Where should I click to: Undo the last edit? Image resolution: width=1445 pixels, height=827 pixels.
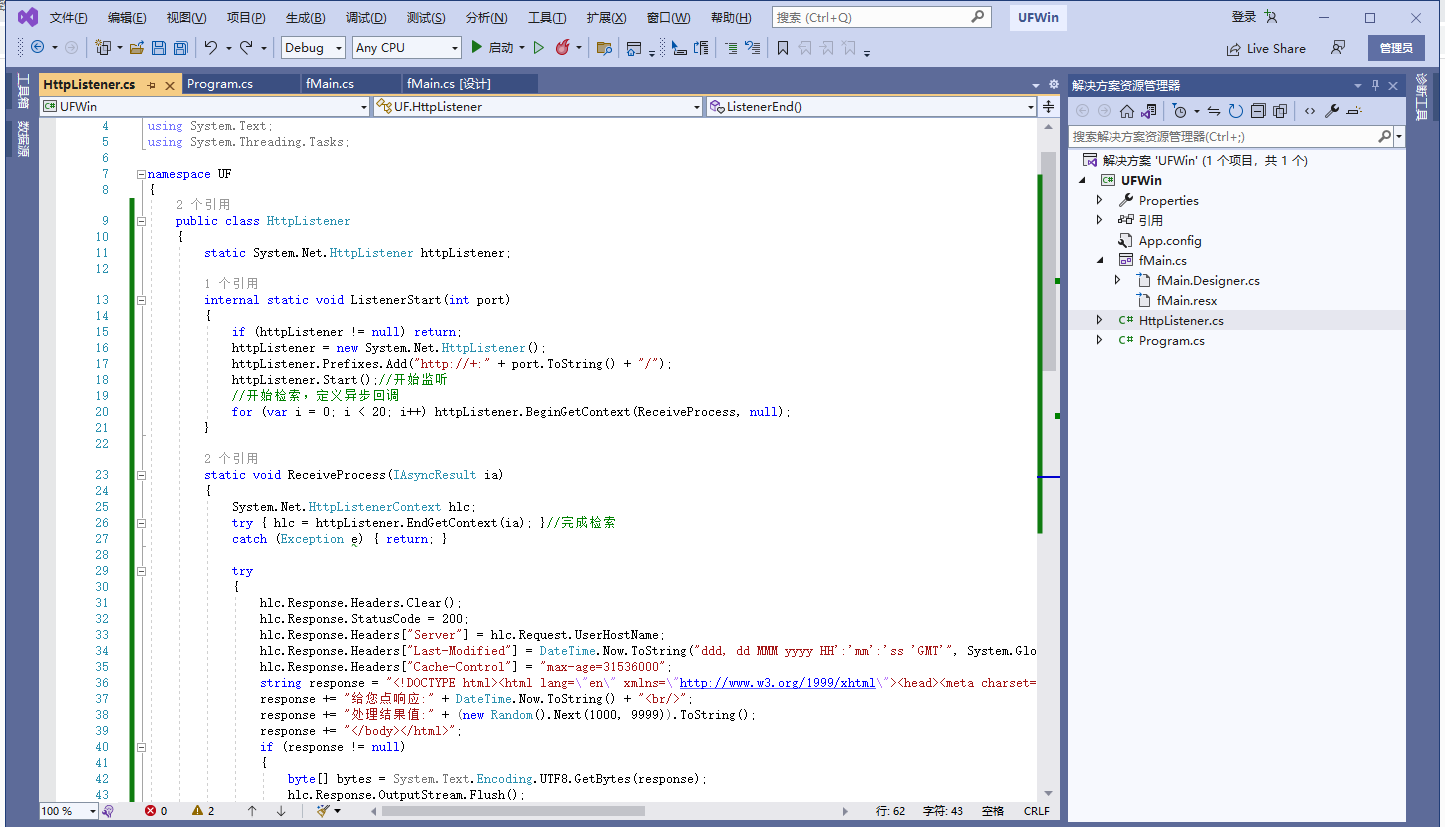[x=210, y=47]
